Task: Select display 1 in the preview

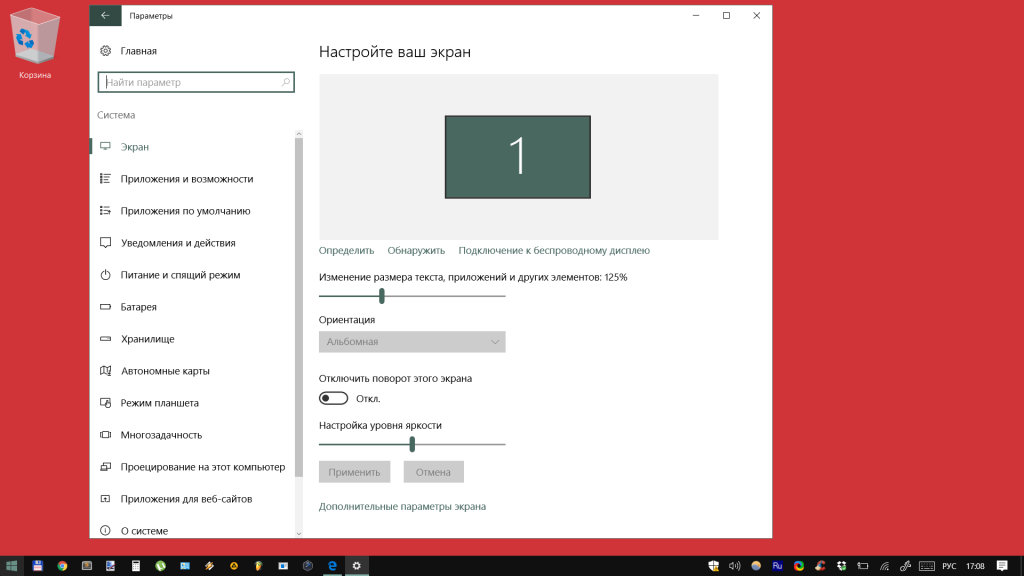Action: tap(518, 157)
